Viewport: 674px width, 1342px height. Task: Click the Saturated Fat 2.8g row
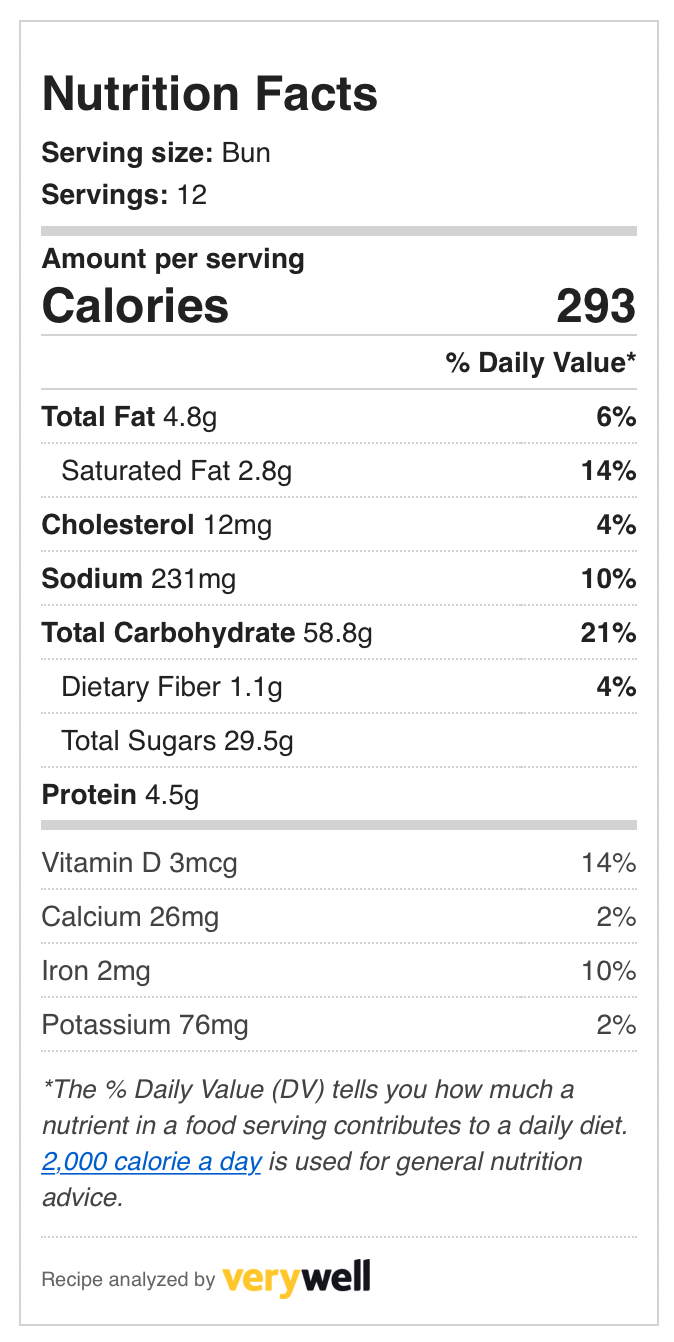[339, 470]
